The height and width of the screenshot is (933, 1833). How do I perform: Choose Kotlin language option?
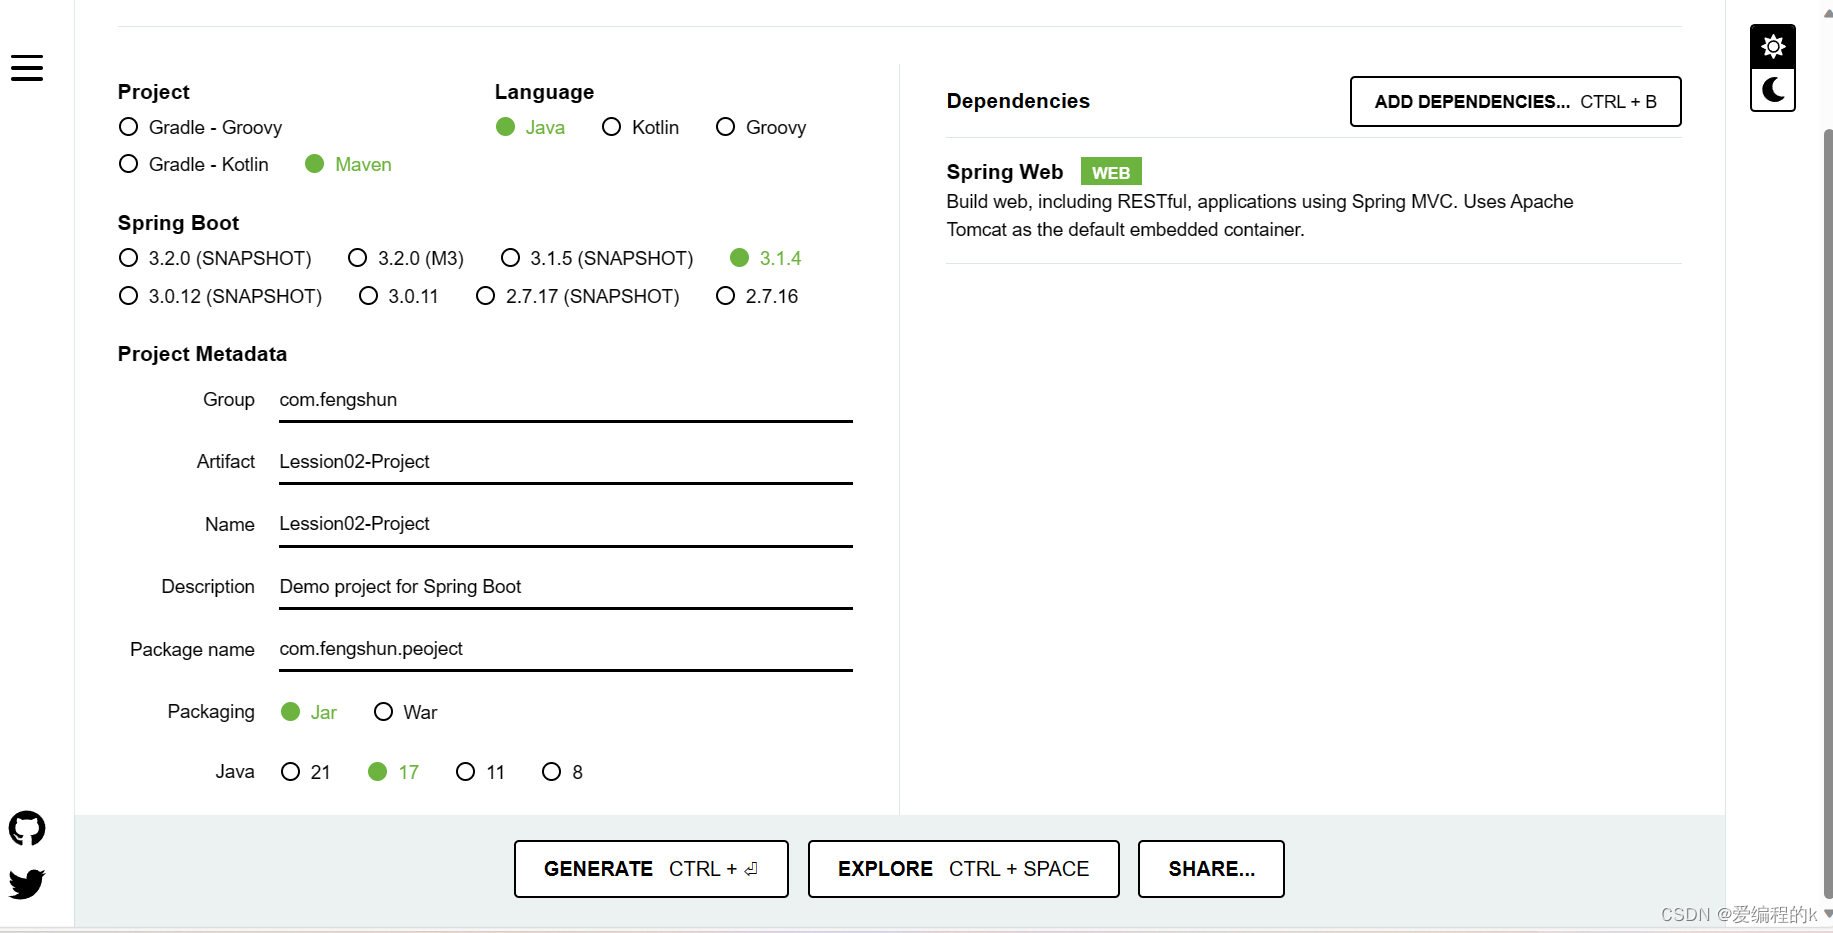(x=640, y=127)
